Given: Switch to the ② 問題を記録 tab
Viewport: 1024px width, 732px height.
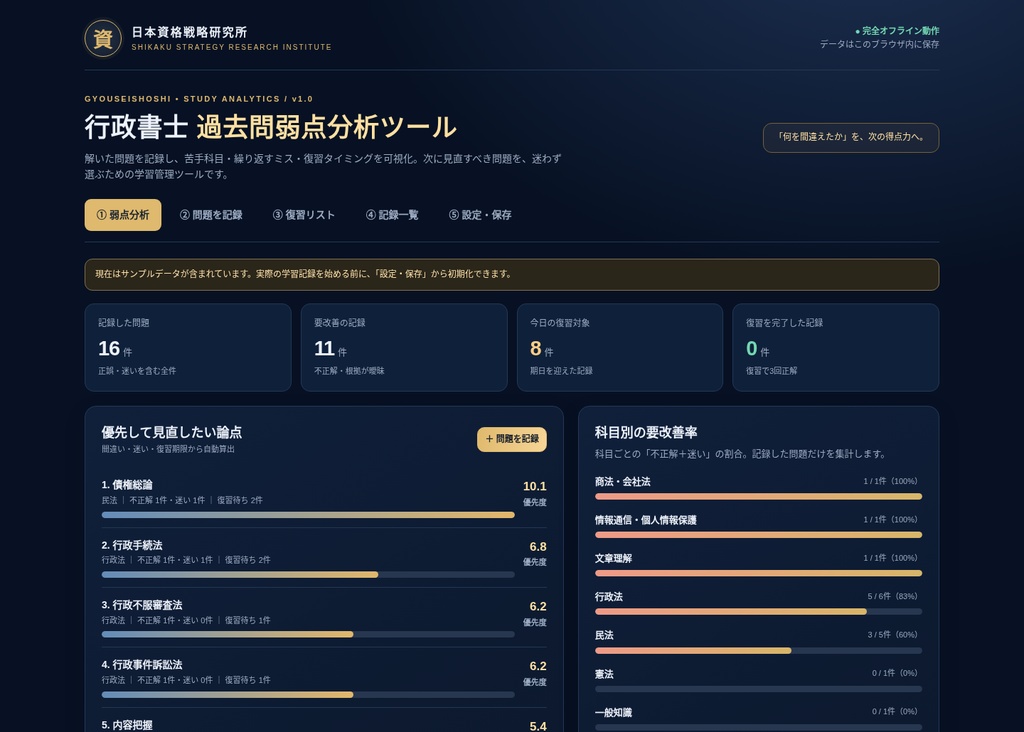Looking at the screenshot, I should click(211, 215).
